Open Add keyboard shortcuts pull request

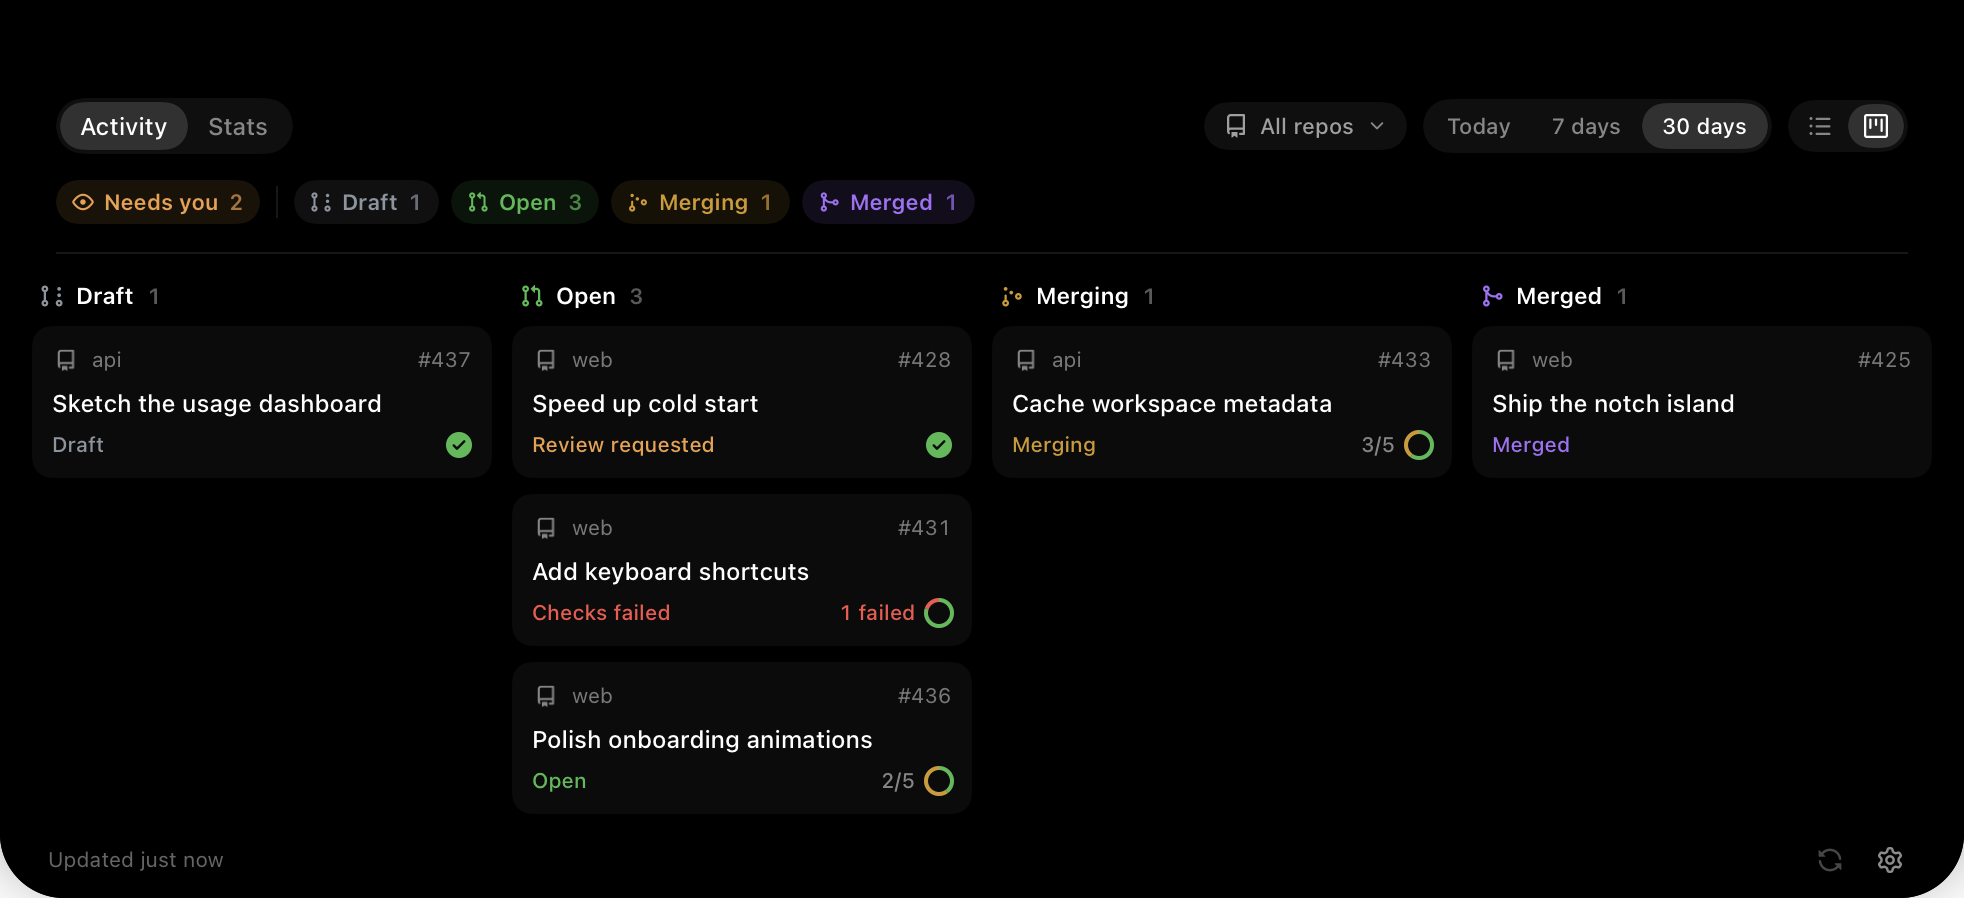pos(742,570)
